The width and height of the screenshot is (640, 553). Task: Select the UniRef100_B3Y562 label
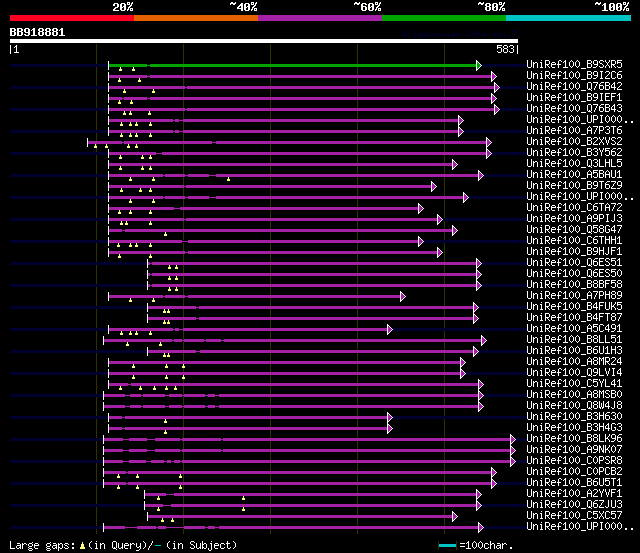(x=574, y=153)
